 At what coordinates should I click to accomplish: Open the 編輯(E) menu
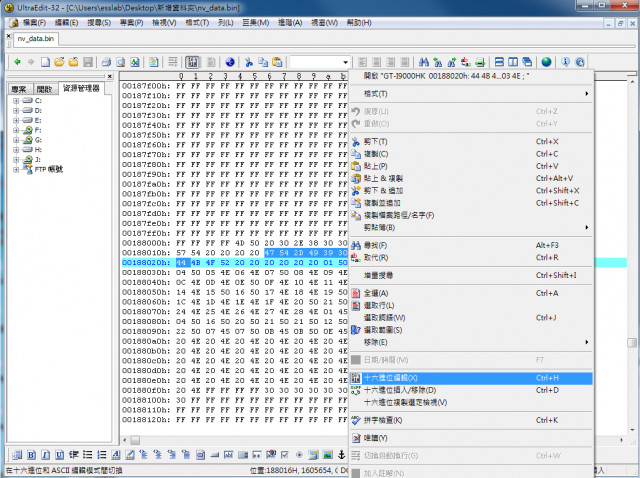[x=67, y=22]
